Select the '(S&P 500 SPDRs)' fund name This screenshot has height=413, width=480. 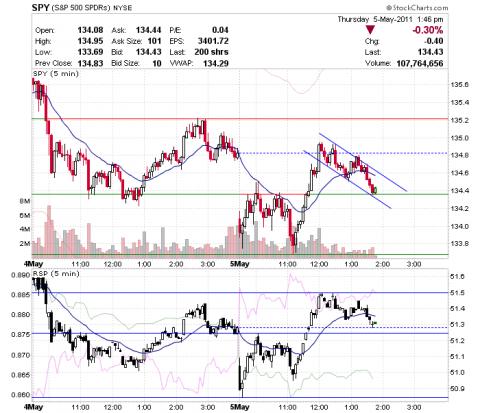[x=81, y=8]
